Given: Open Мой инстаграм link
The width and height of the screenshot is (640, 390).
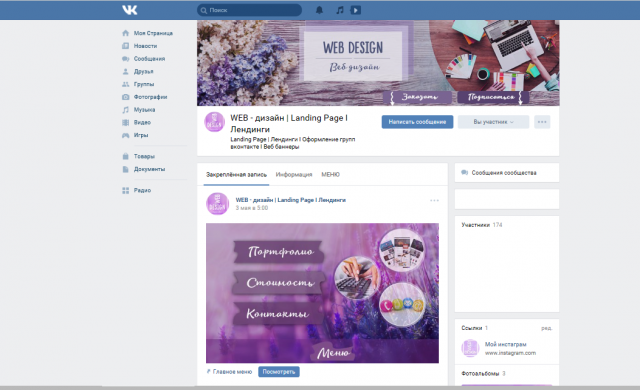Looking at the screenshot, I should tap(505, 344).
